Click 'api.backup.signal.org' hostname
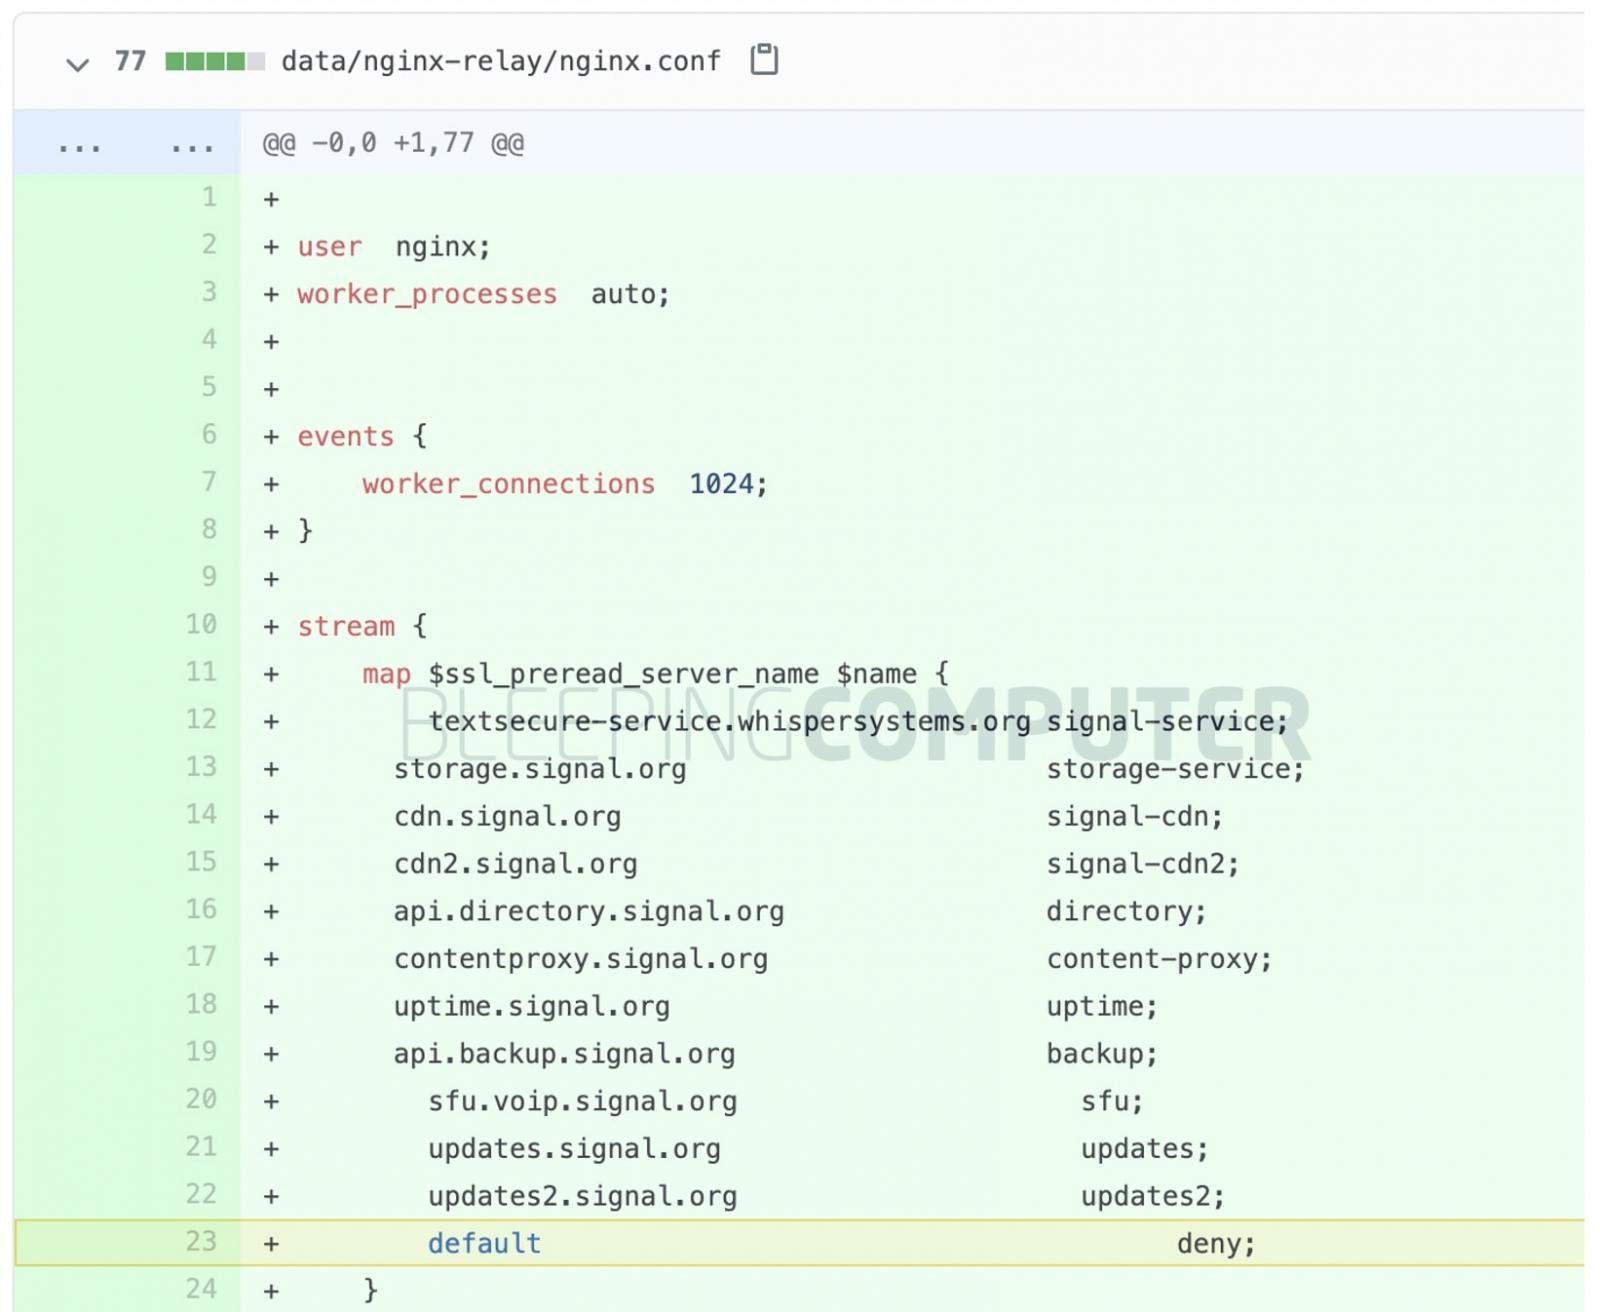Viewport: 1600px width, 1312px height. (x=564, y=1054)
